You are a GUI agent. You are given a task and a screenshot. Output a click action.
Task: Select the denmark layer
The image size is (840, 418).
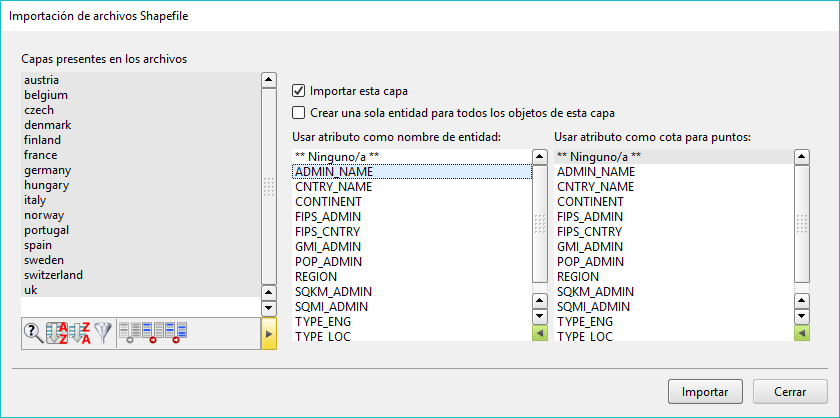click(x=140, y=125)
